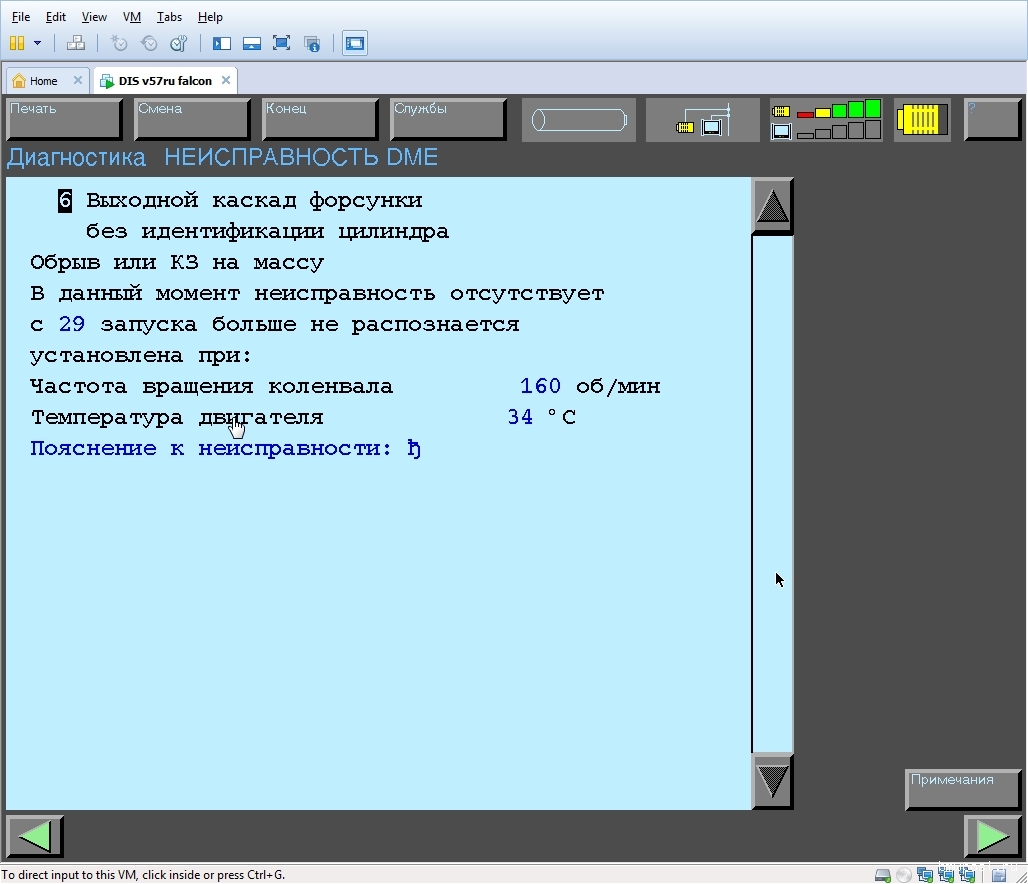Click the pause virtual machine icon
The height and width of the screenshot is (884, 1028).
[17, 43]
